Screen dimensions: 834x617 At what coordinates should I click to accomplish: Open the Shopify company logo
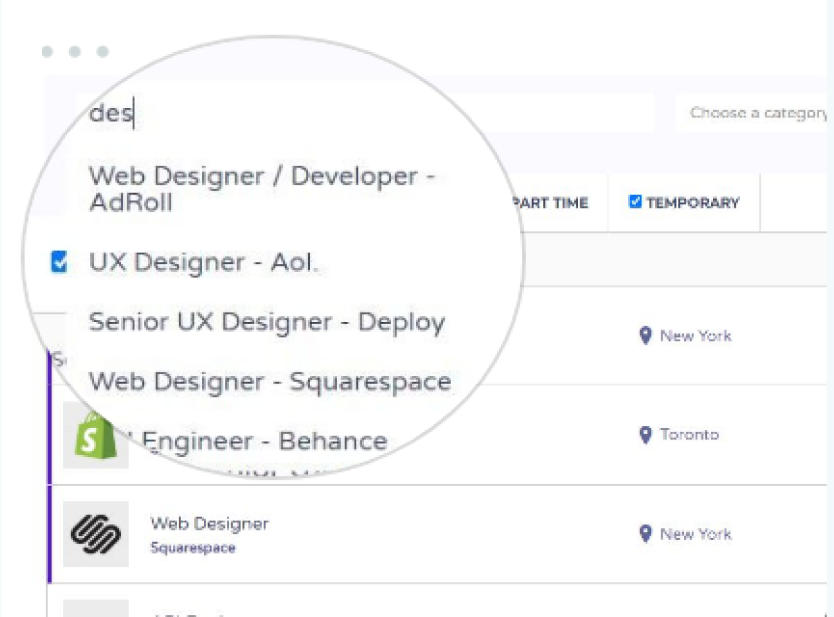tap(96, 435)
